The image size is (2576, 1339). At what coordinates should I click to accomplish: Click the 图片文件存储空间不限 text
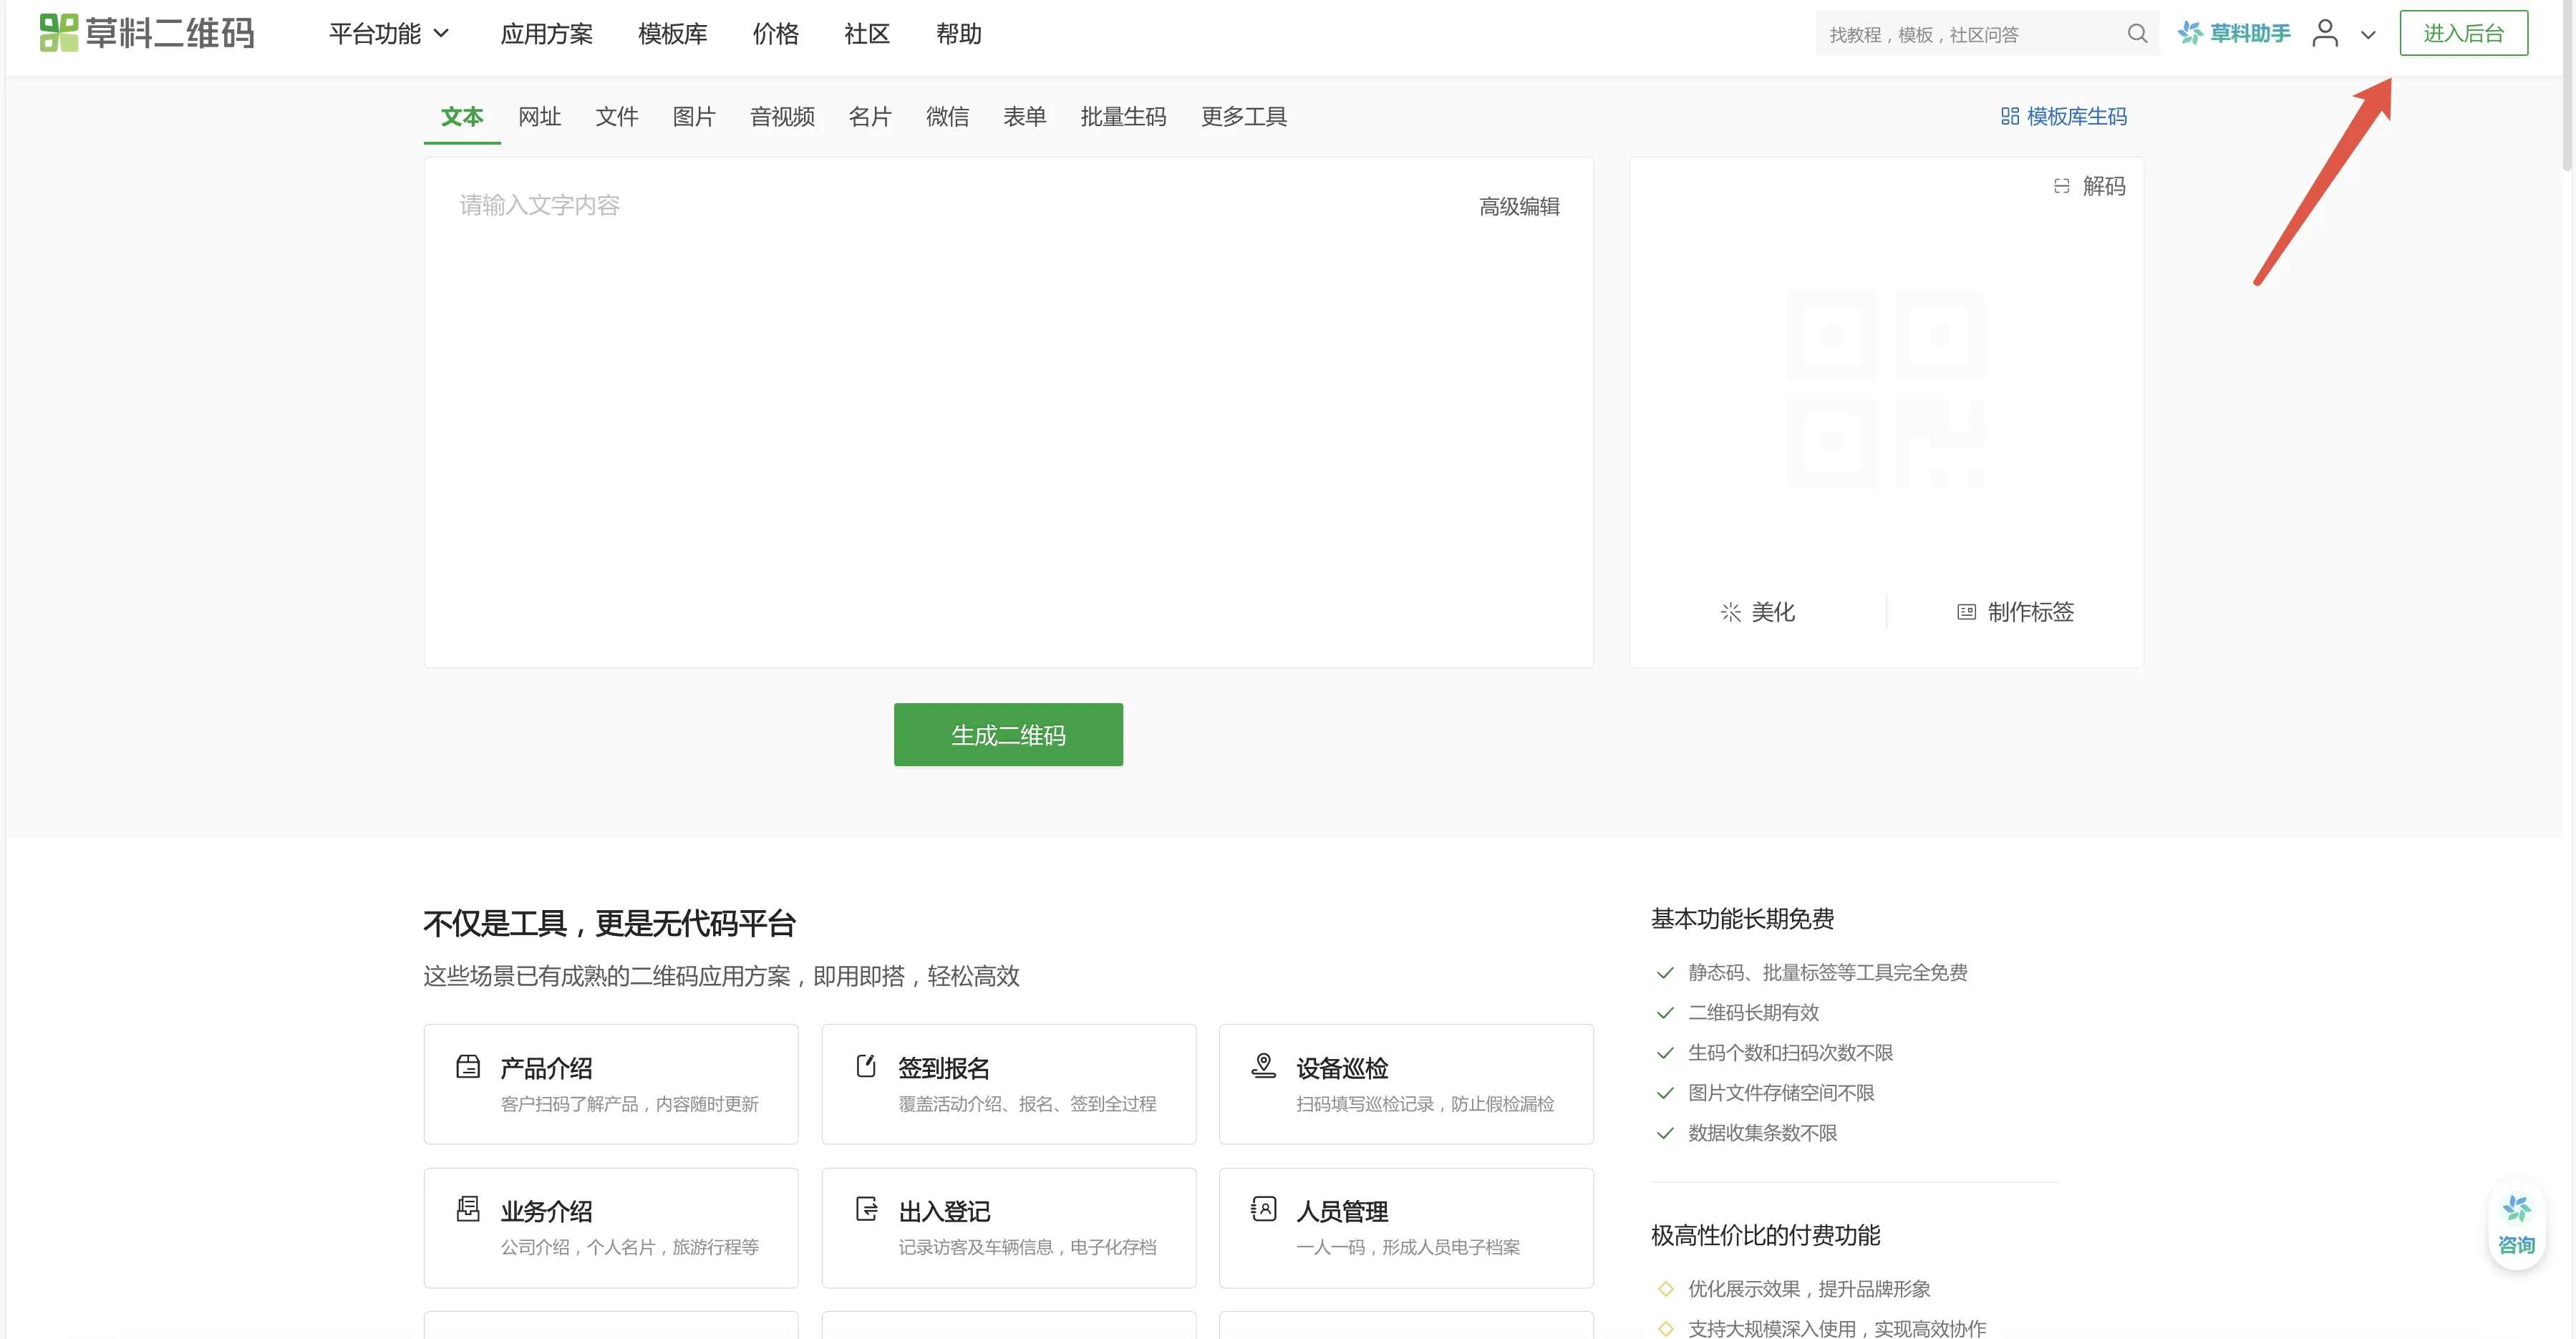(1781, 1092)
